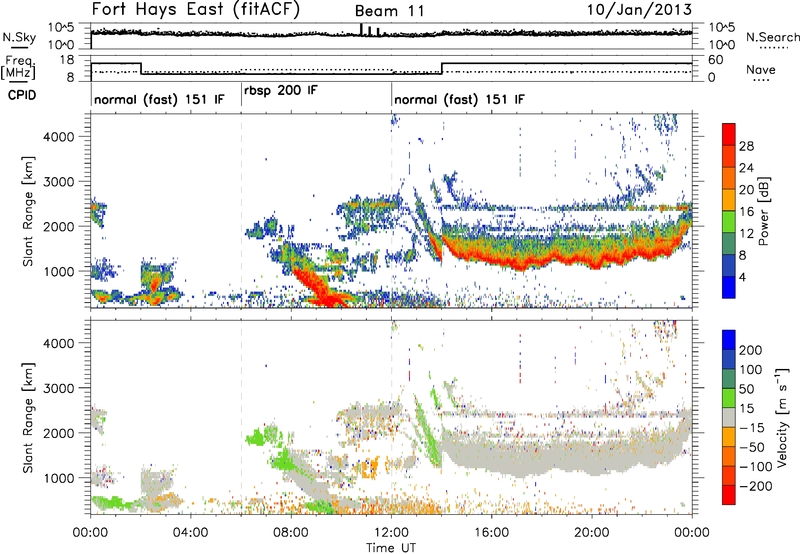Click the blue bottom of the power colorbar

tap(729, 287)
